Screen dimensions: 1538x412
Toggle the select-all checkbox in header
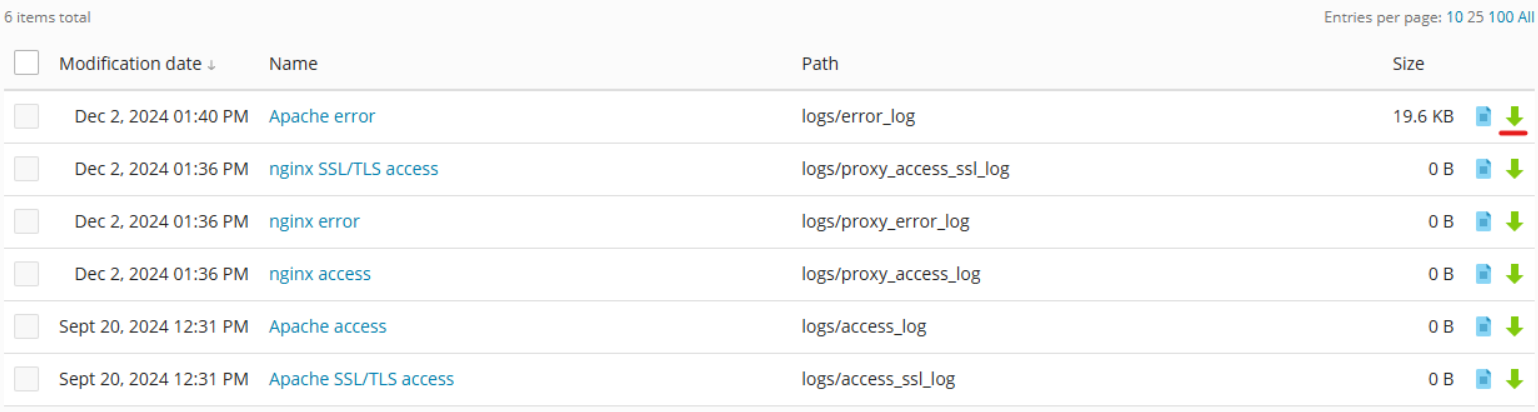point(27,64)
